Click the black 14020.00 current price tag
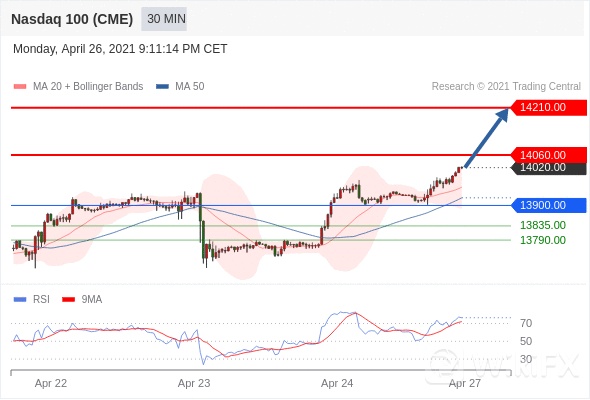This screenshot has width=590, height=400. click(548, 168)
